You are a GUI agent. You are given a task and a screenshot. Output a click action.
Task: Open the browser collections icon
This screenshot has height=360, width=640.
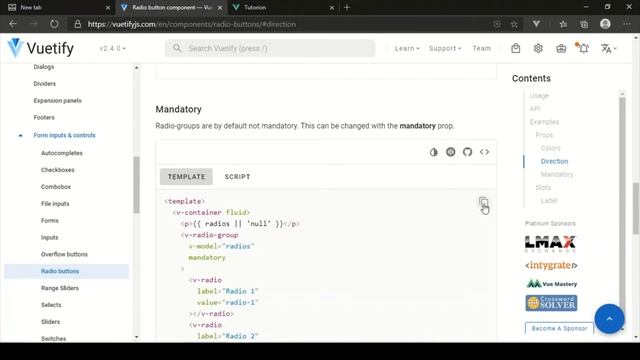coord(584,24)
